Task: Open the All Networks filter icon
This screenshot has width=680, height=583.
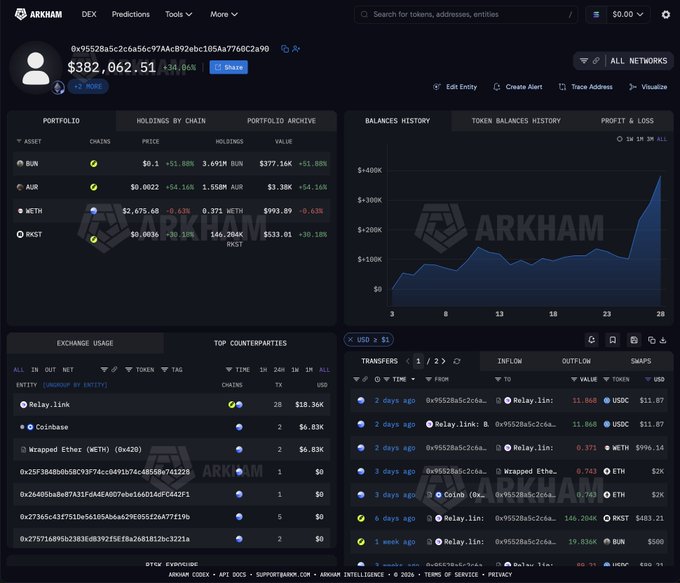Action: click(x=584, y=61)
